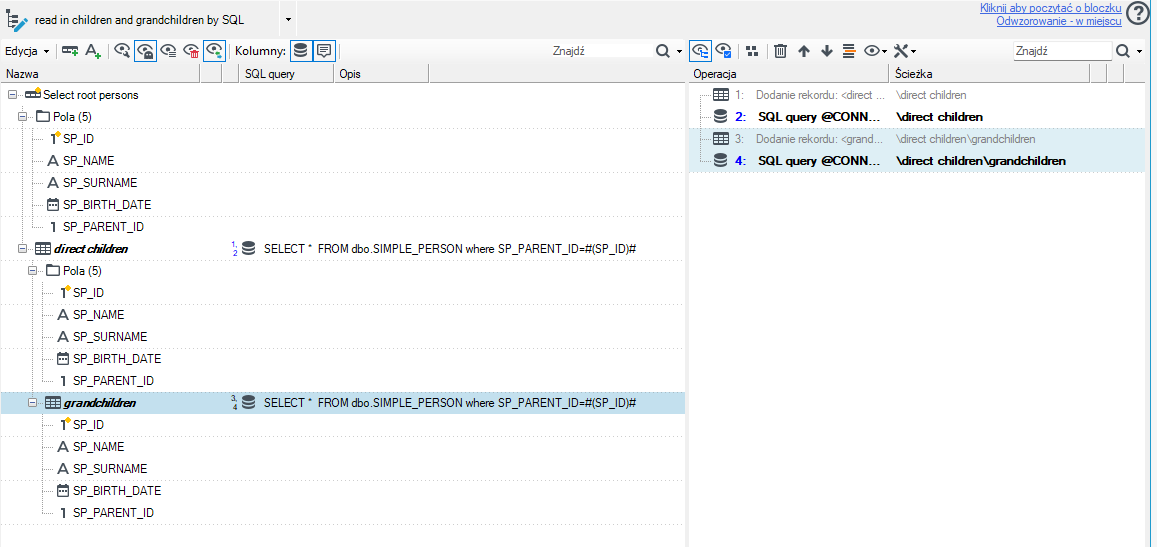Move the selected operation up with the up arrow

coord(804,51)
